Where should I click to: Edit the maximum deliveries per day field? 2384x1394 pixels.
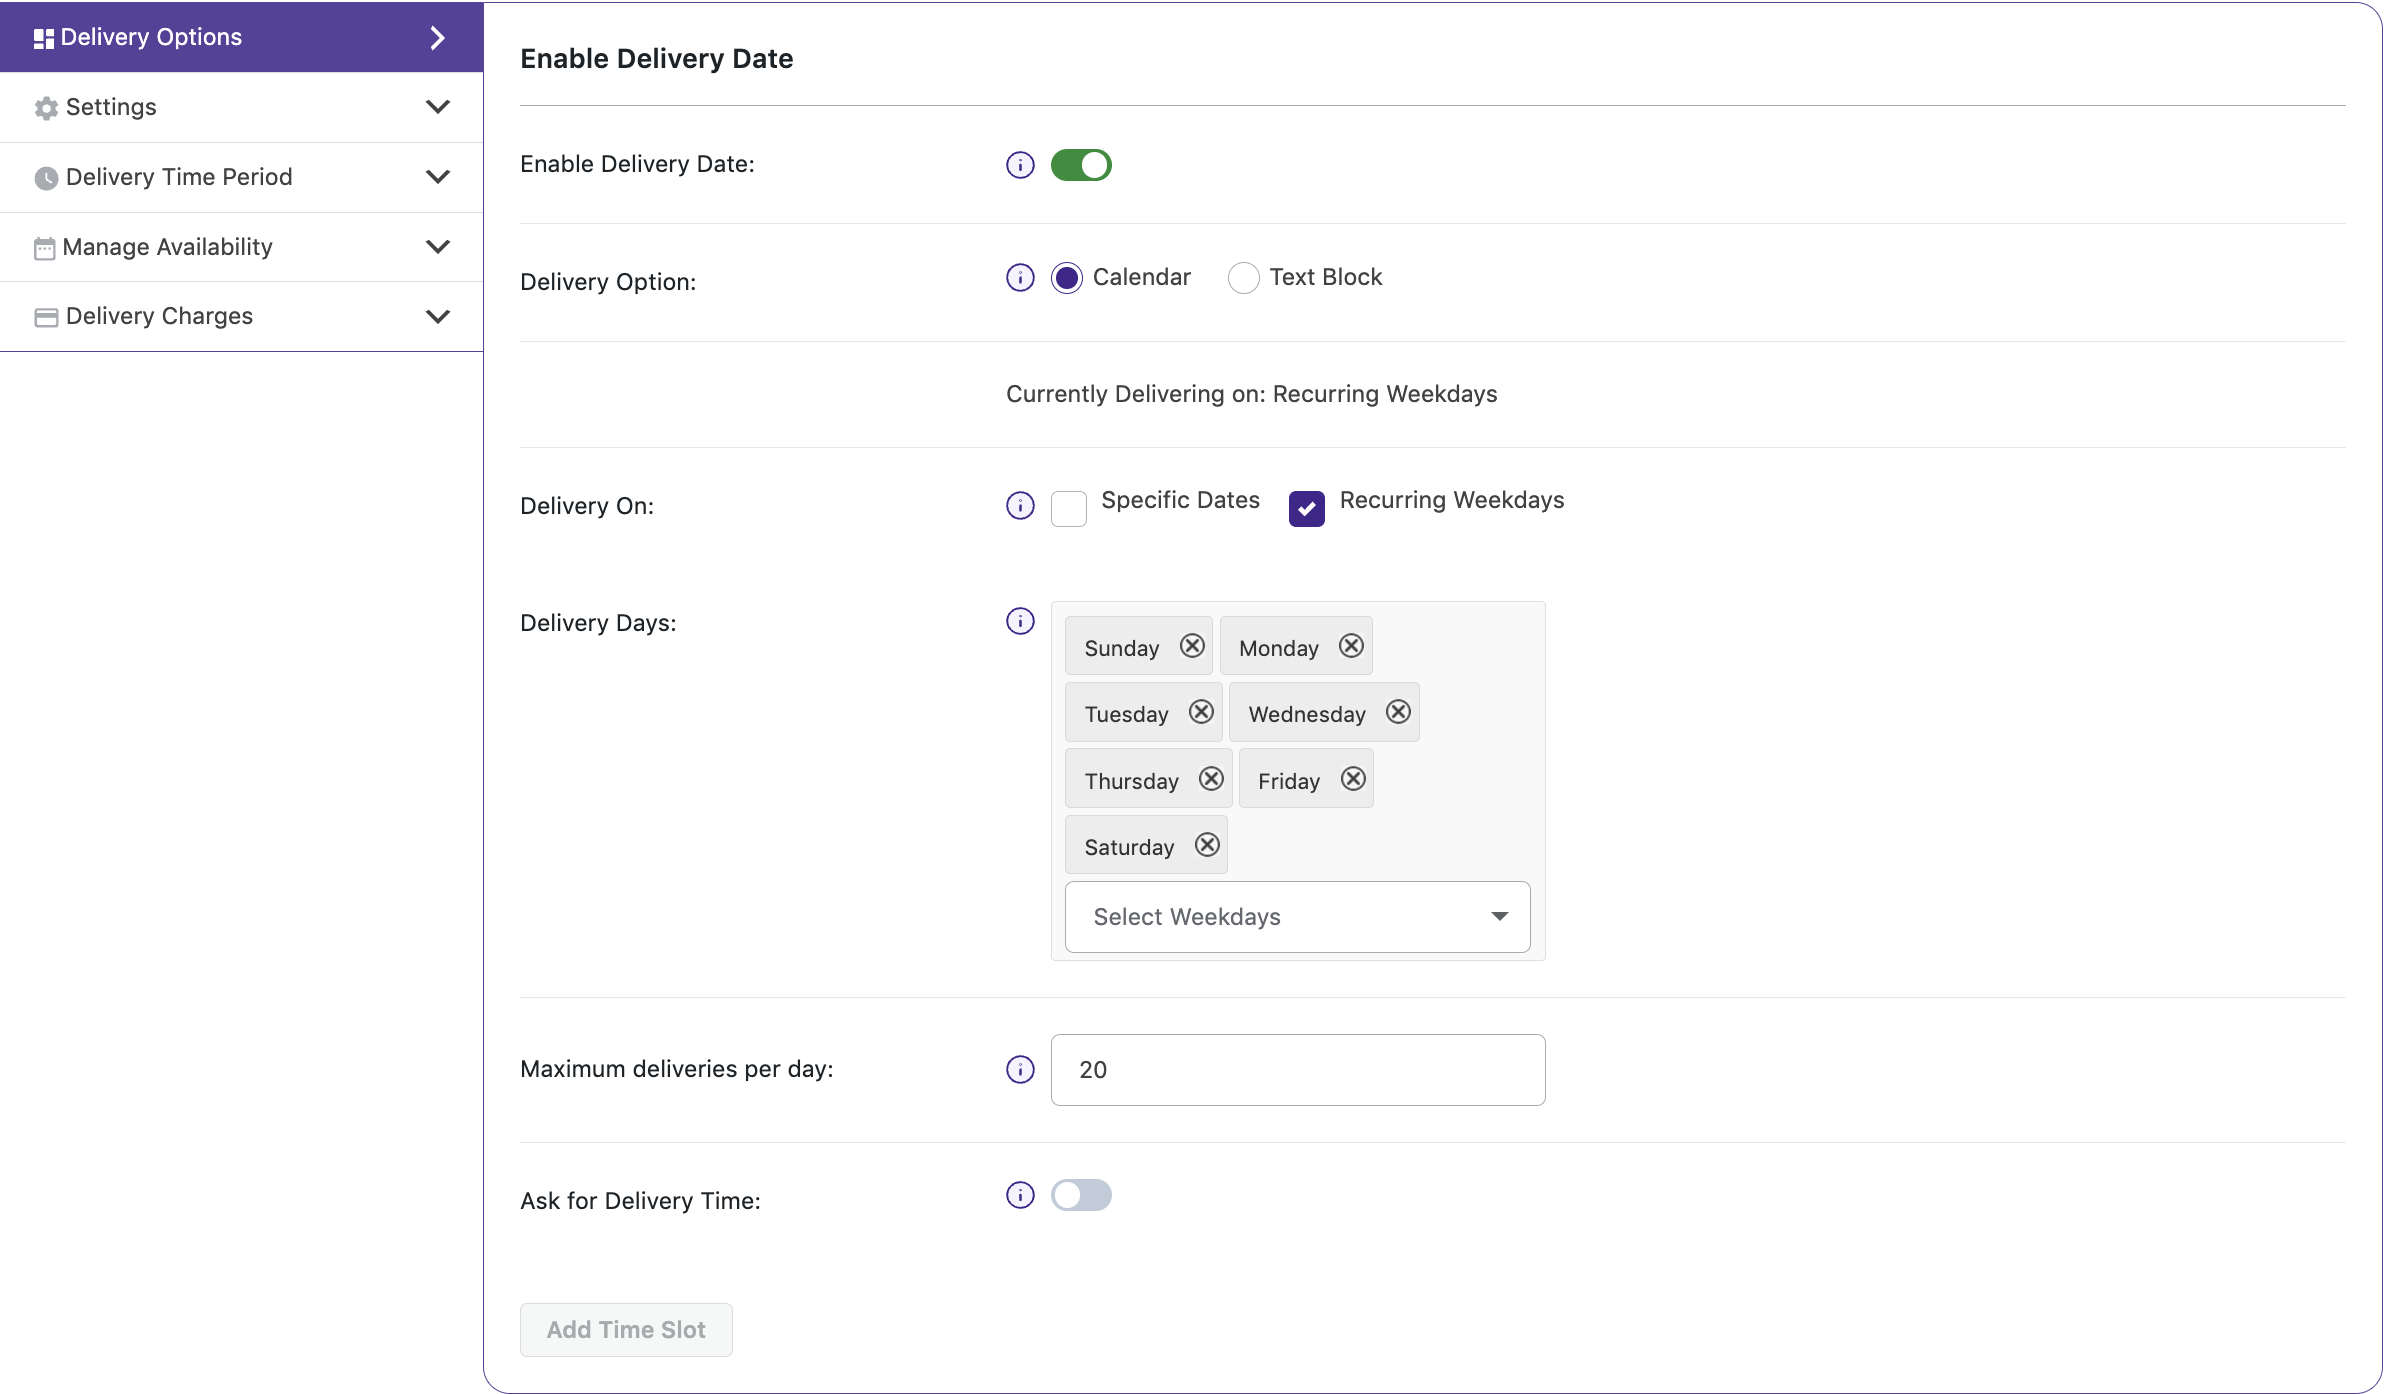click(x=1297, y=1069)
